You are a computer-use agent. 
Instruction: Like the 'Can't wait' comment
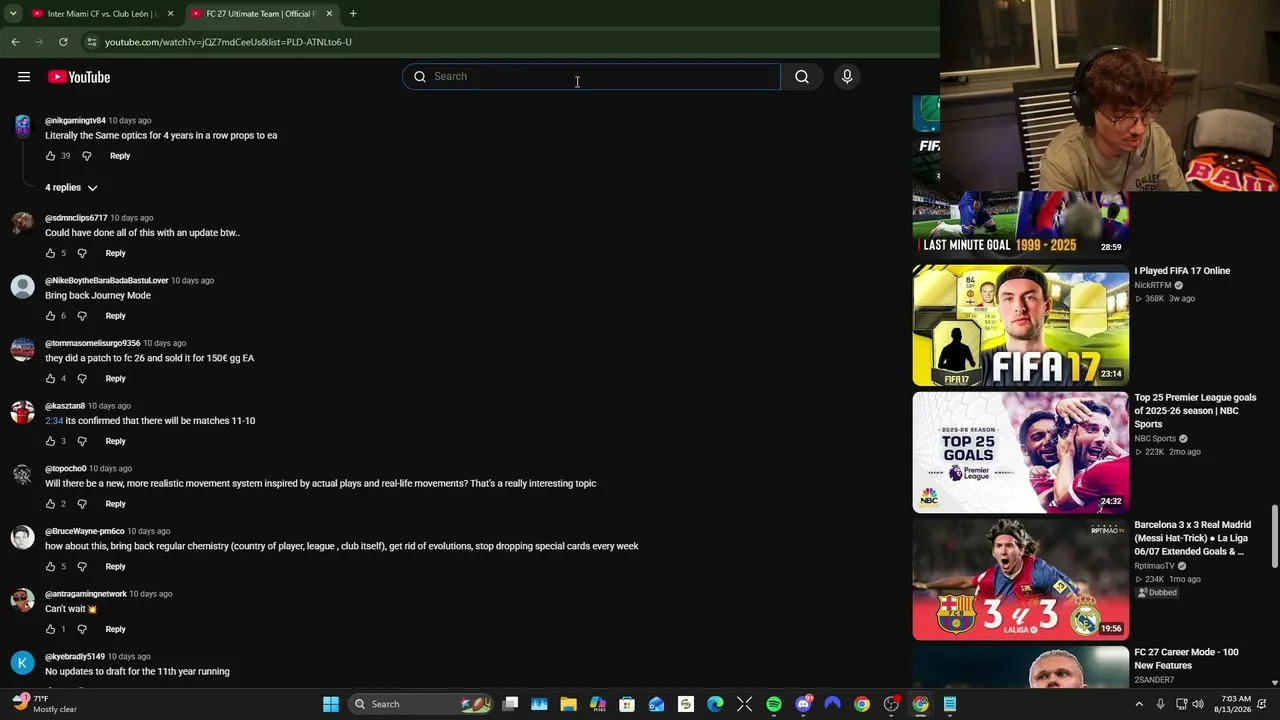50,629
